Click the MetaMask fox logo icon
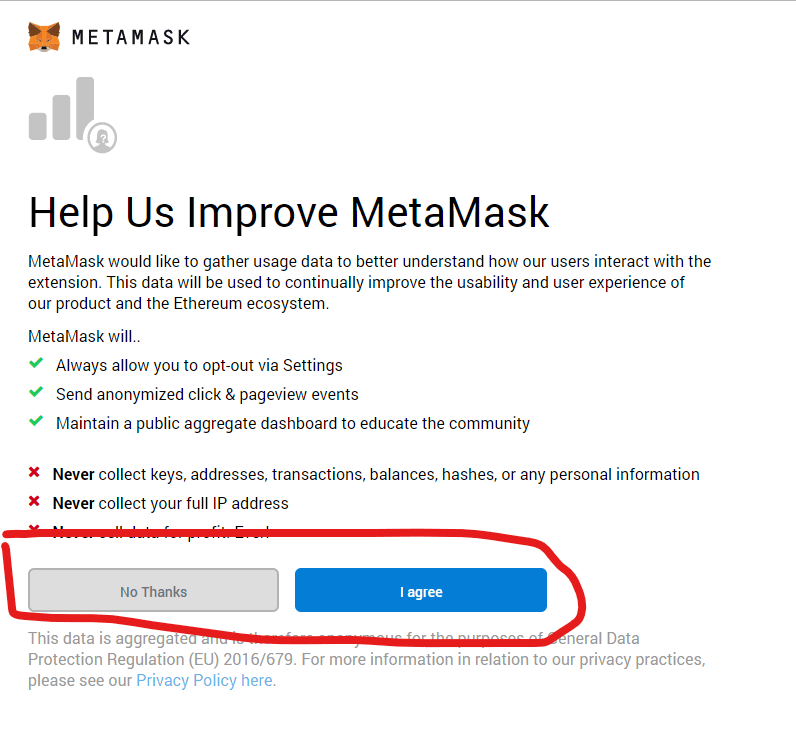The height and width of the screenshot is (741, 796). [x=44, y=37]
